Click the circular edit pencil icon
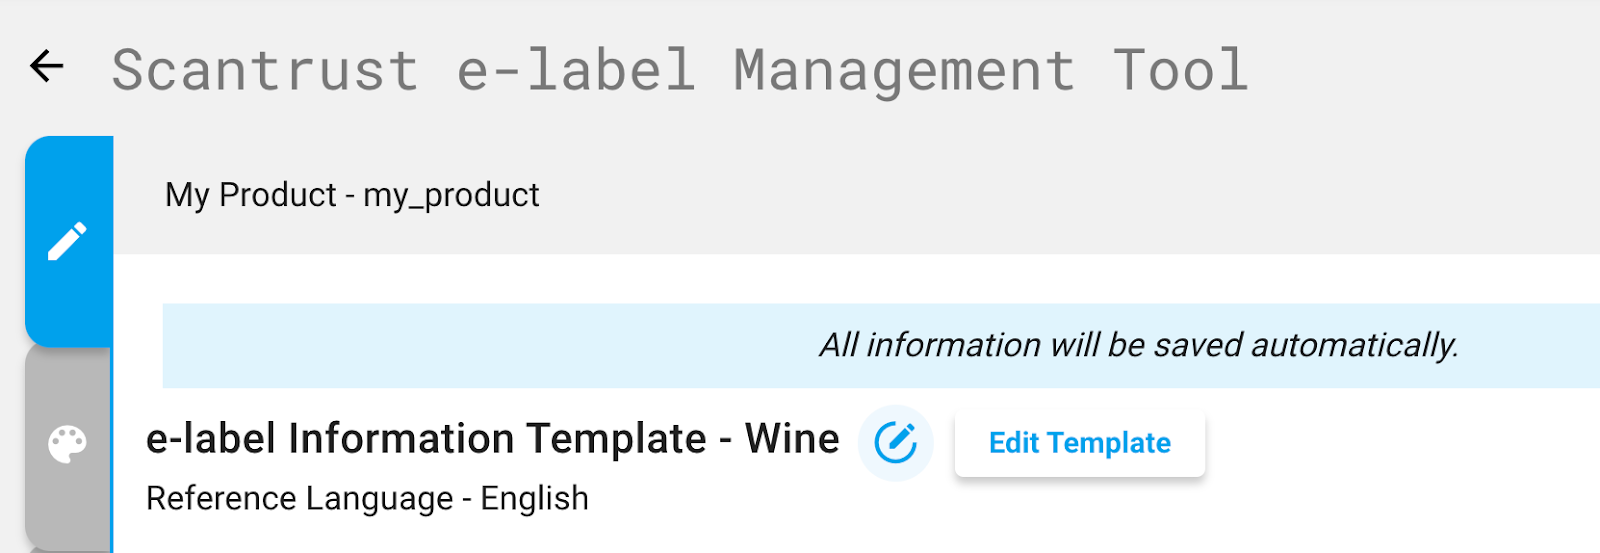1600x553 pixels. click(895, 442)
